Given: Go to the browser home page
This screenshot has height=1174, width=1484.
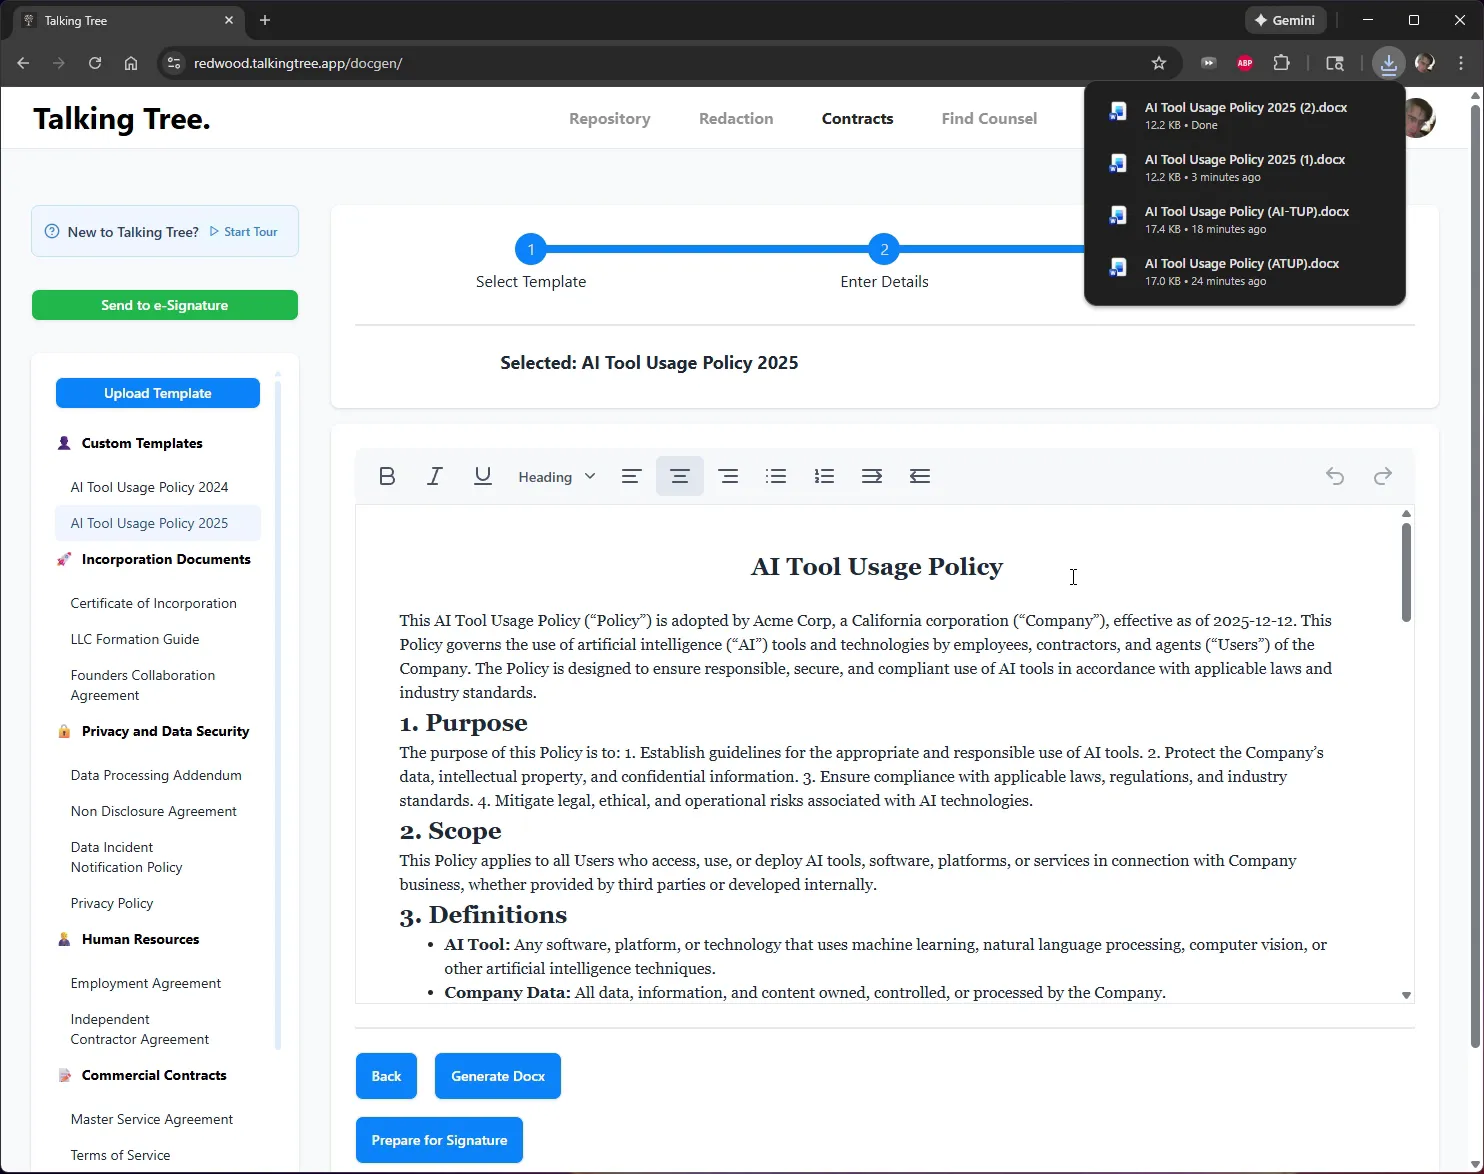Looking at the screenshot, I should [x=131, y=63].
